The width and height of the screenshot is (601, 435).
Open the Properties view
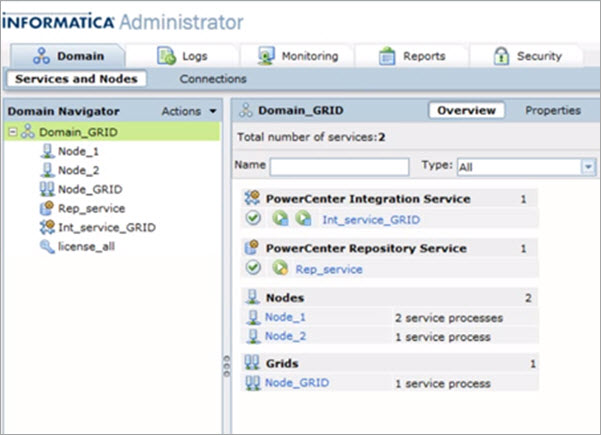tap(553, 111)
